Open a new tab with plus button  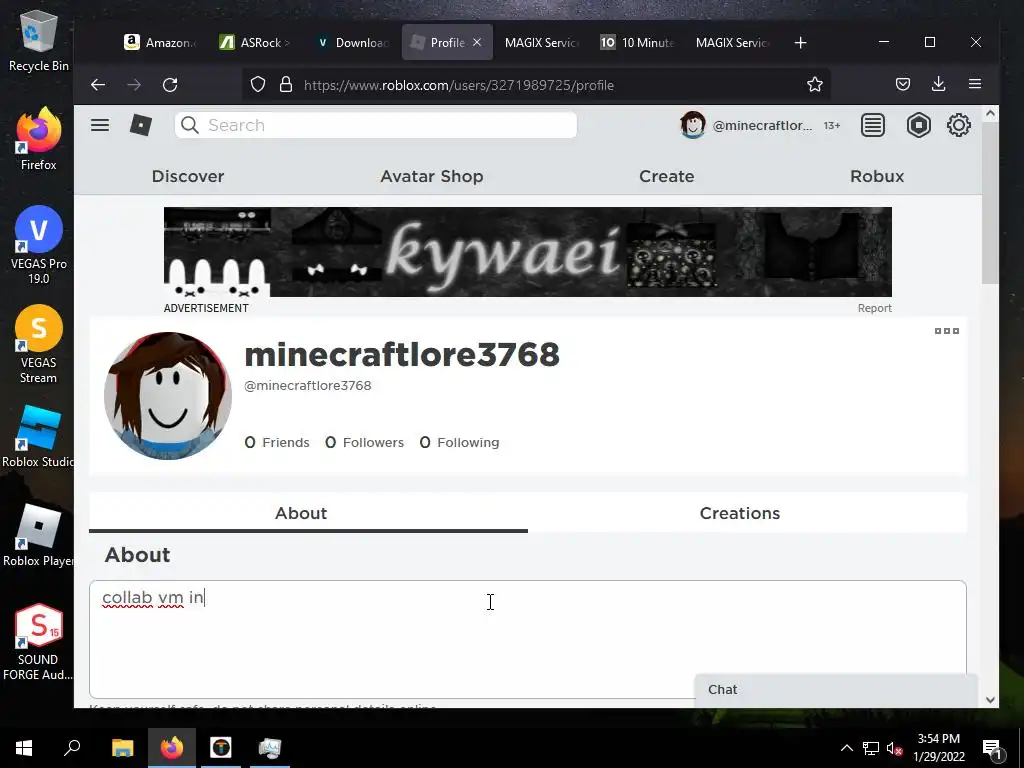[800, 42]
